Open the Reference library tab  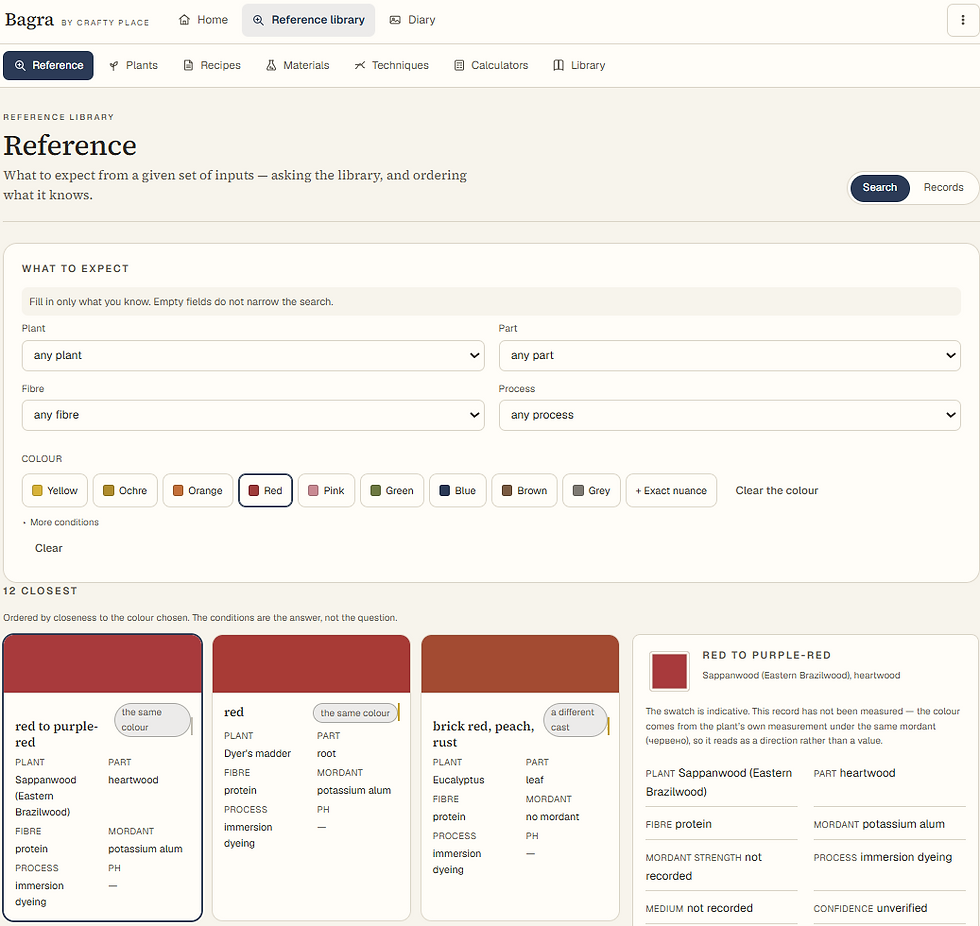click(x=308, y=20)
